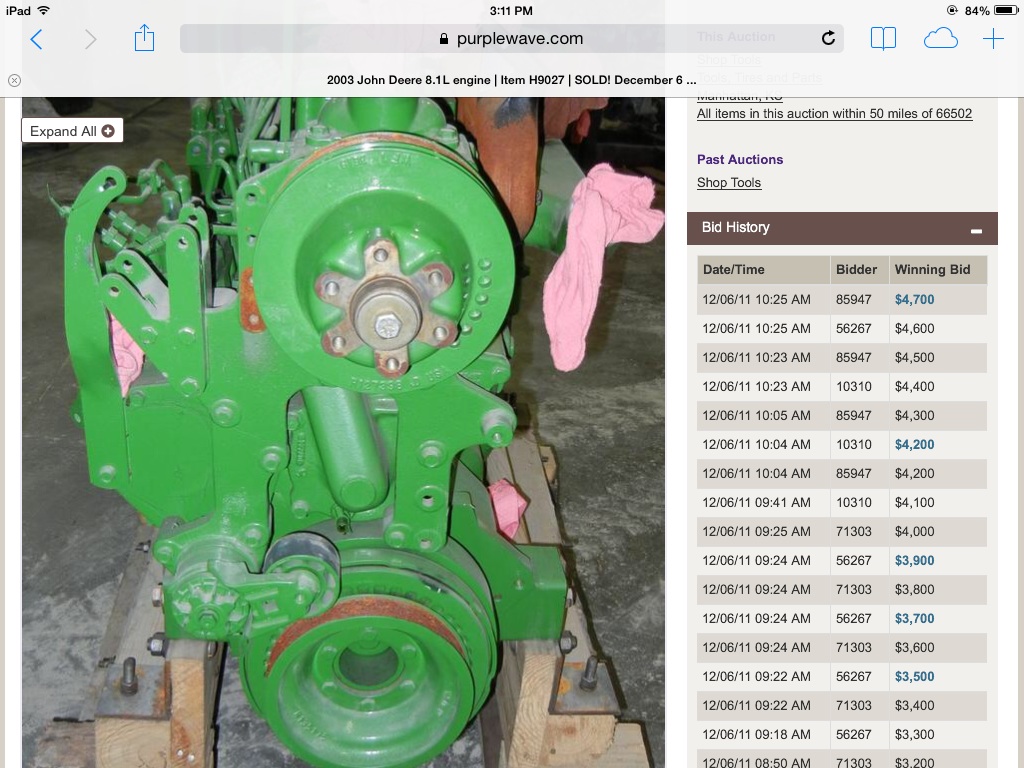Navigate back with the Safari back arrow
Image resolution: width=1024 pixels, height=768 pixels.
tap(36, 38)
